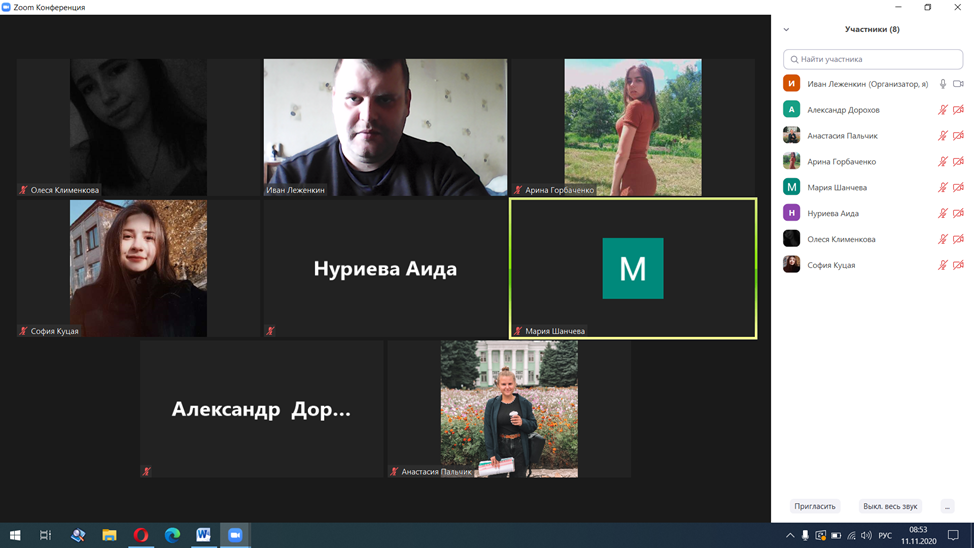Open volume control in system tray
Viewport: 974px width, 548px height.
point(867,536)
